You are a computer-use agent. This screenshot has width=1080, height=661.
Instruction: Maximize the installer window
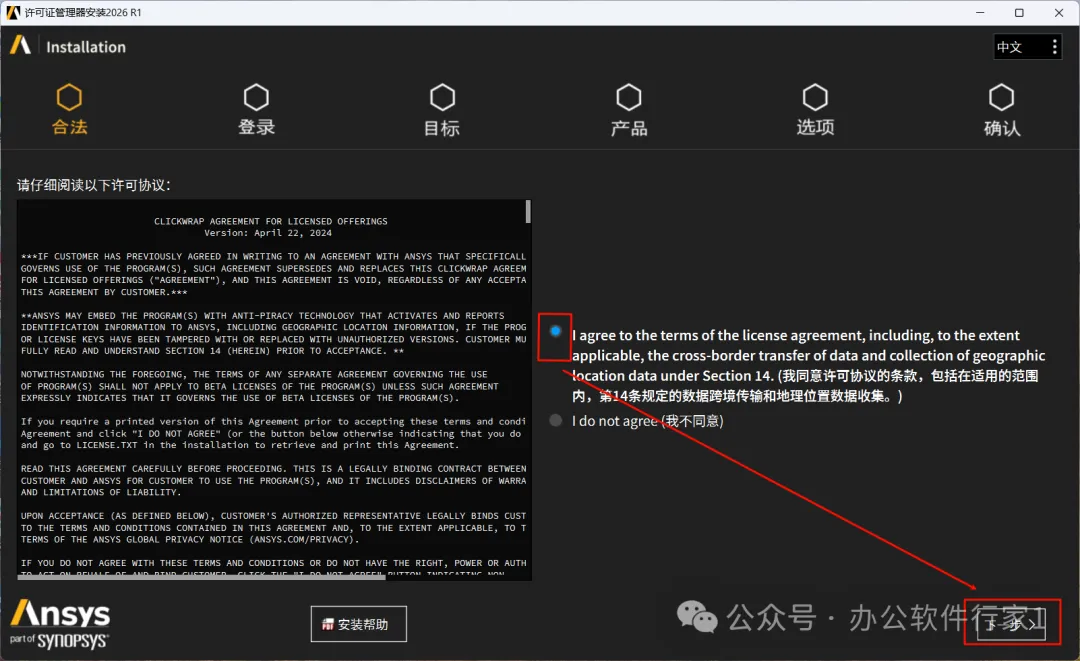point(1019,12)
